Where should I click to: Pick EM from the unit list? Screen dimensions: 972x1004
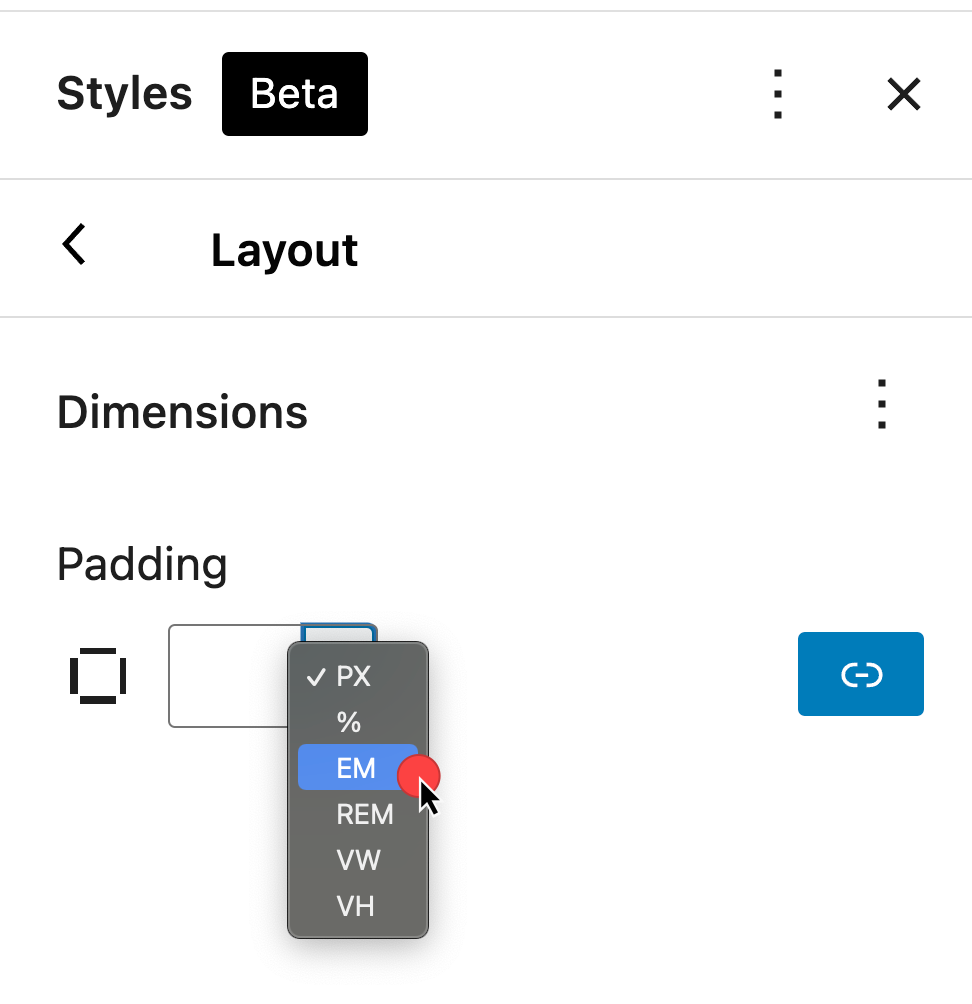356,768
